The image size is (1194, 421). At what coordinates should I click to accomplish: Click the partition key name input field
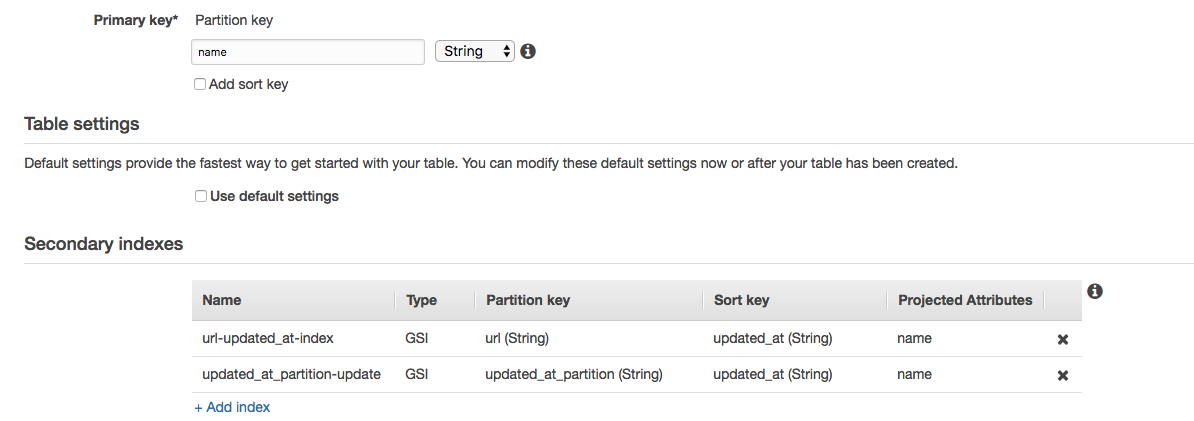(308, 52)
